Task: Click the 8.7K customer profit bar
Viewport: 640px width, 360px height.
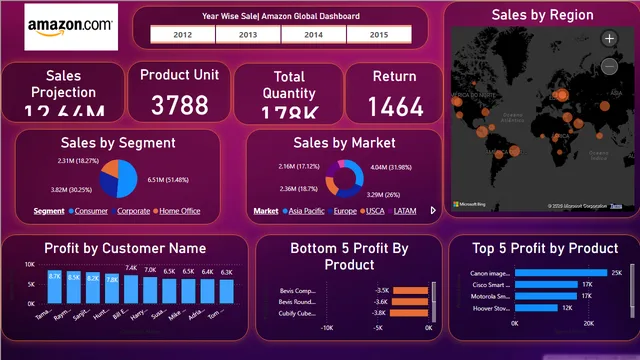Action: click(55, 287)
